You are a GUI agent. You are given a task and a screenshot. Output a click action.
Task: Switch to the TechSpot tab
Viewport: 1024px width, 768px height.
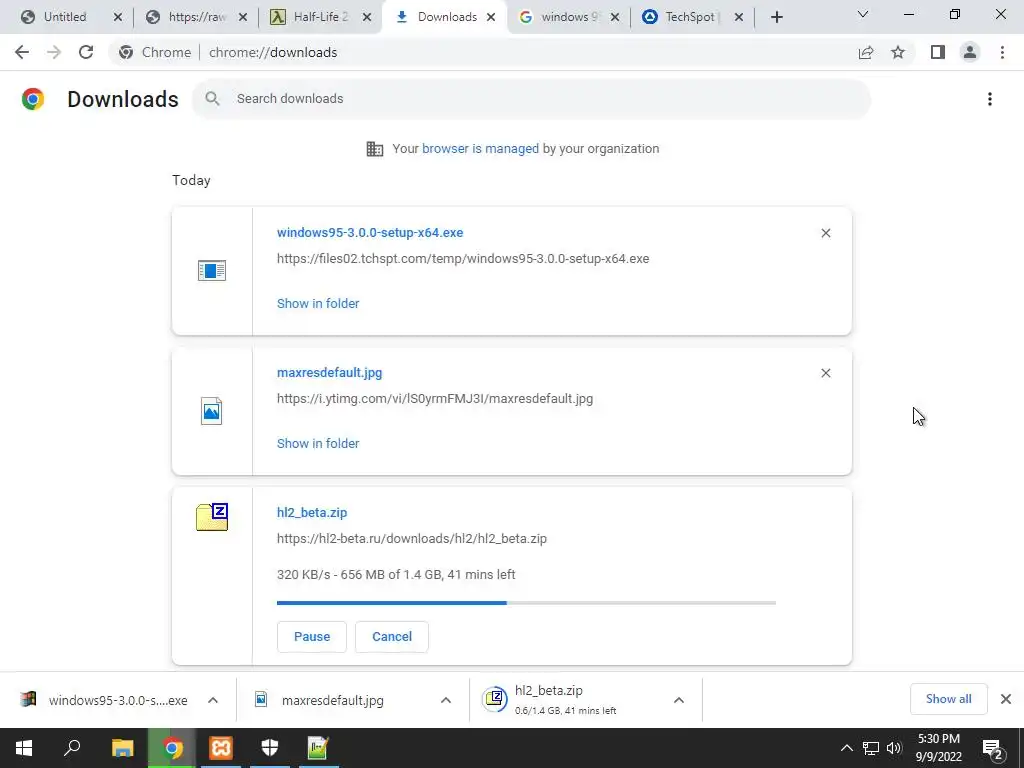tap(690, 17)
